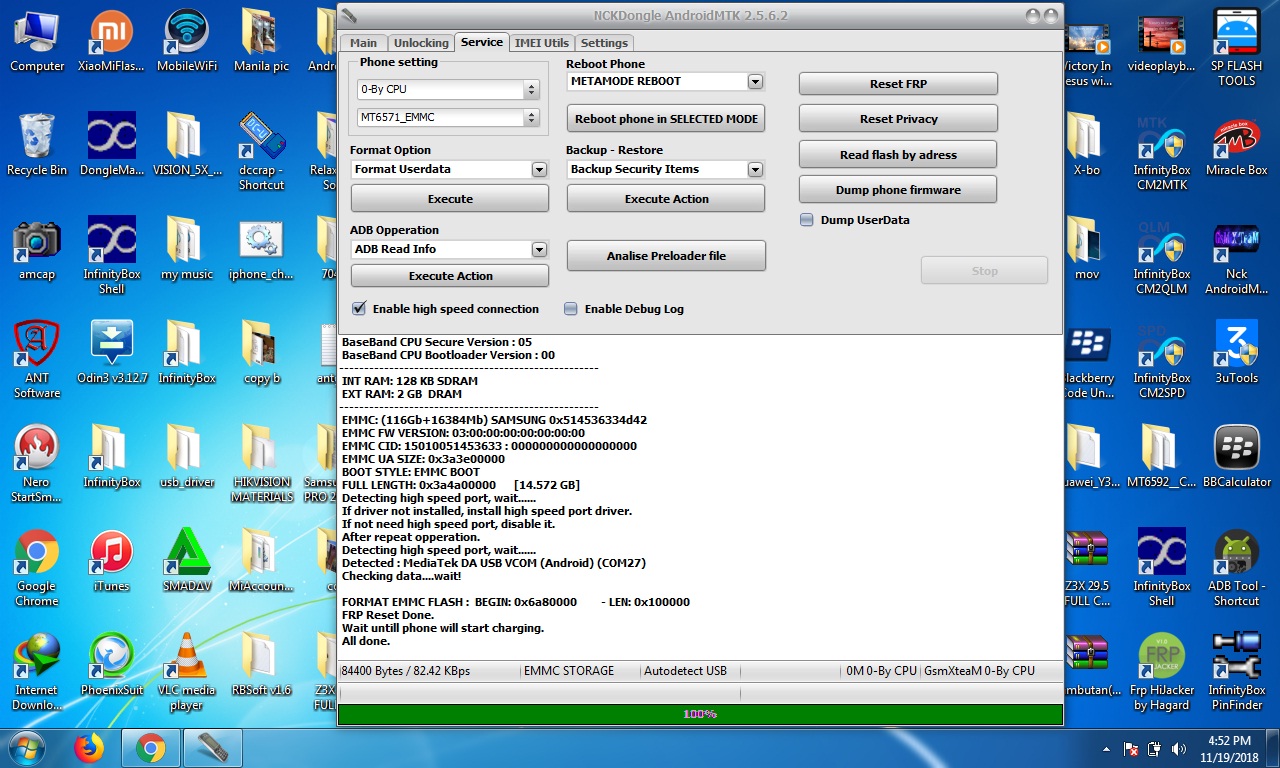Viewport: 1280px width, 768px height.
Task: Open SMADAV desktop shortcut
Action: point(187,562)
